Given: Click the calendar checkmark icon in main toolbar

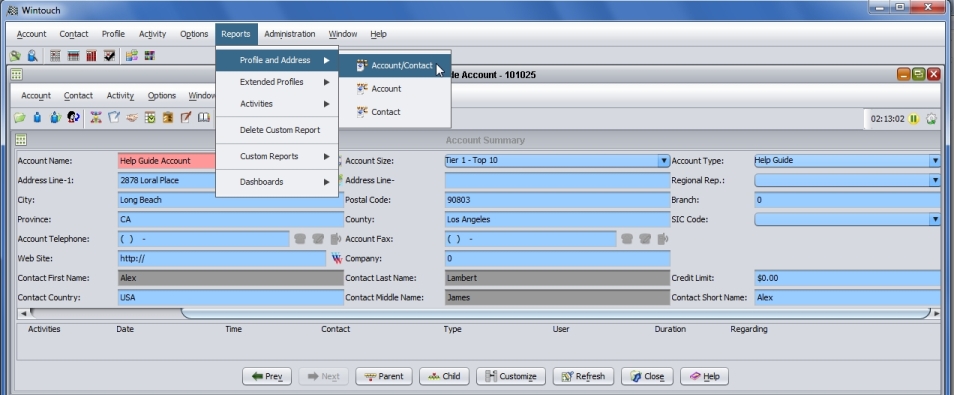Looking at the screenshot, I should point(109,56).
